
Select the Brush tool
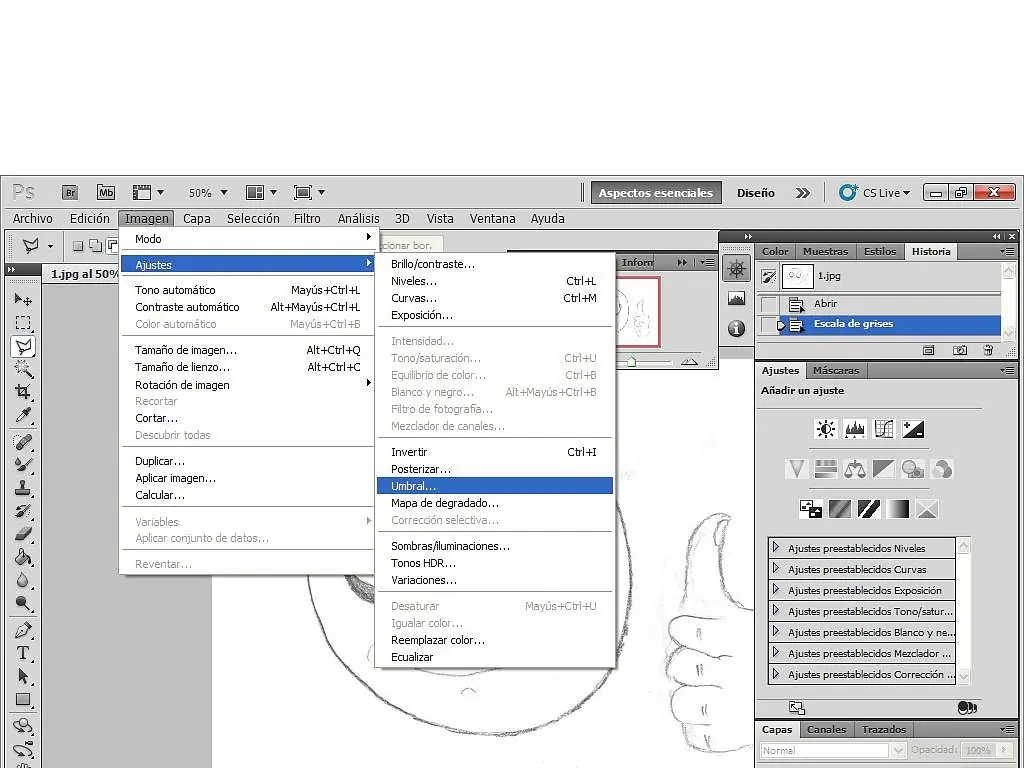23,465
